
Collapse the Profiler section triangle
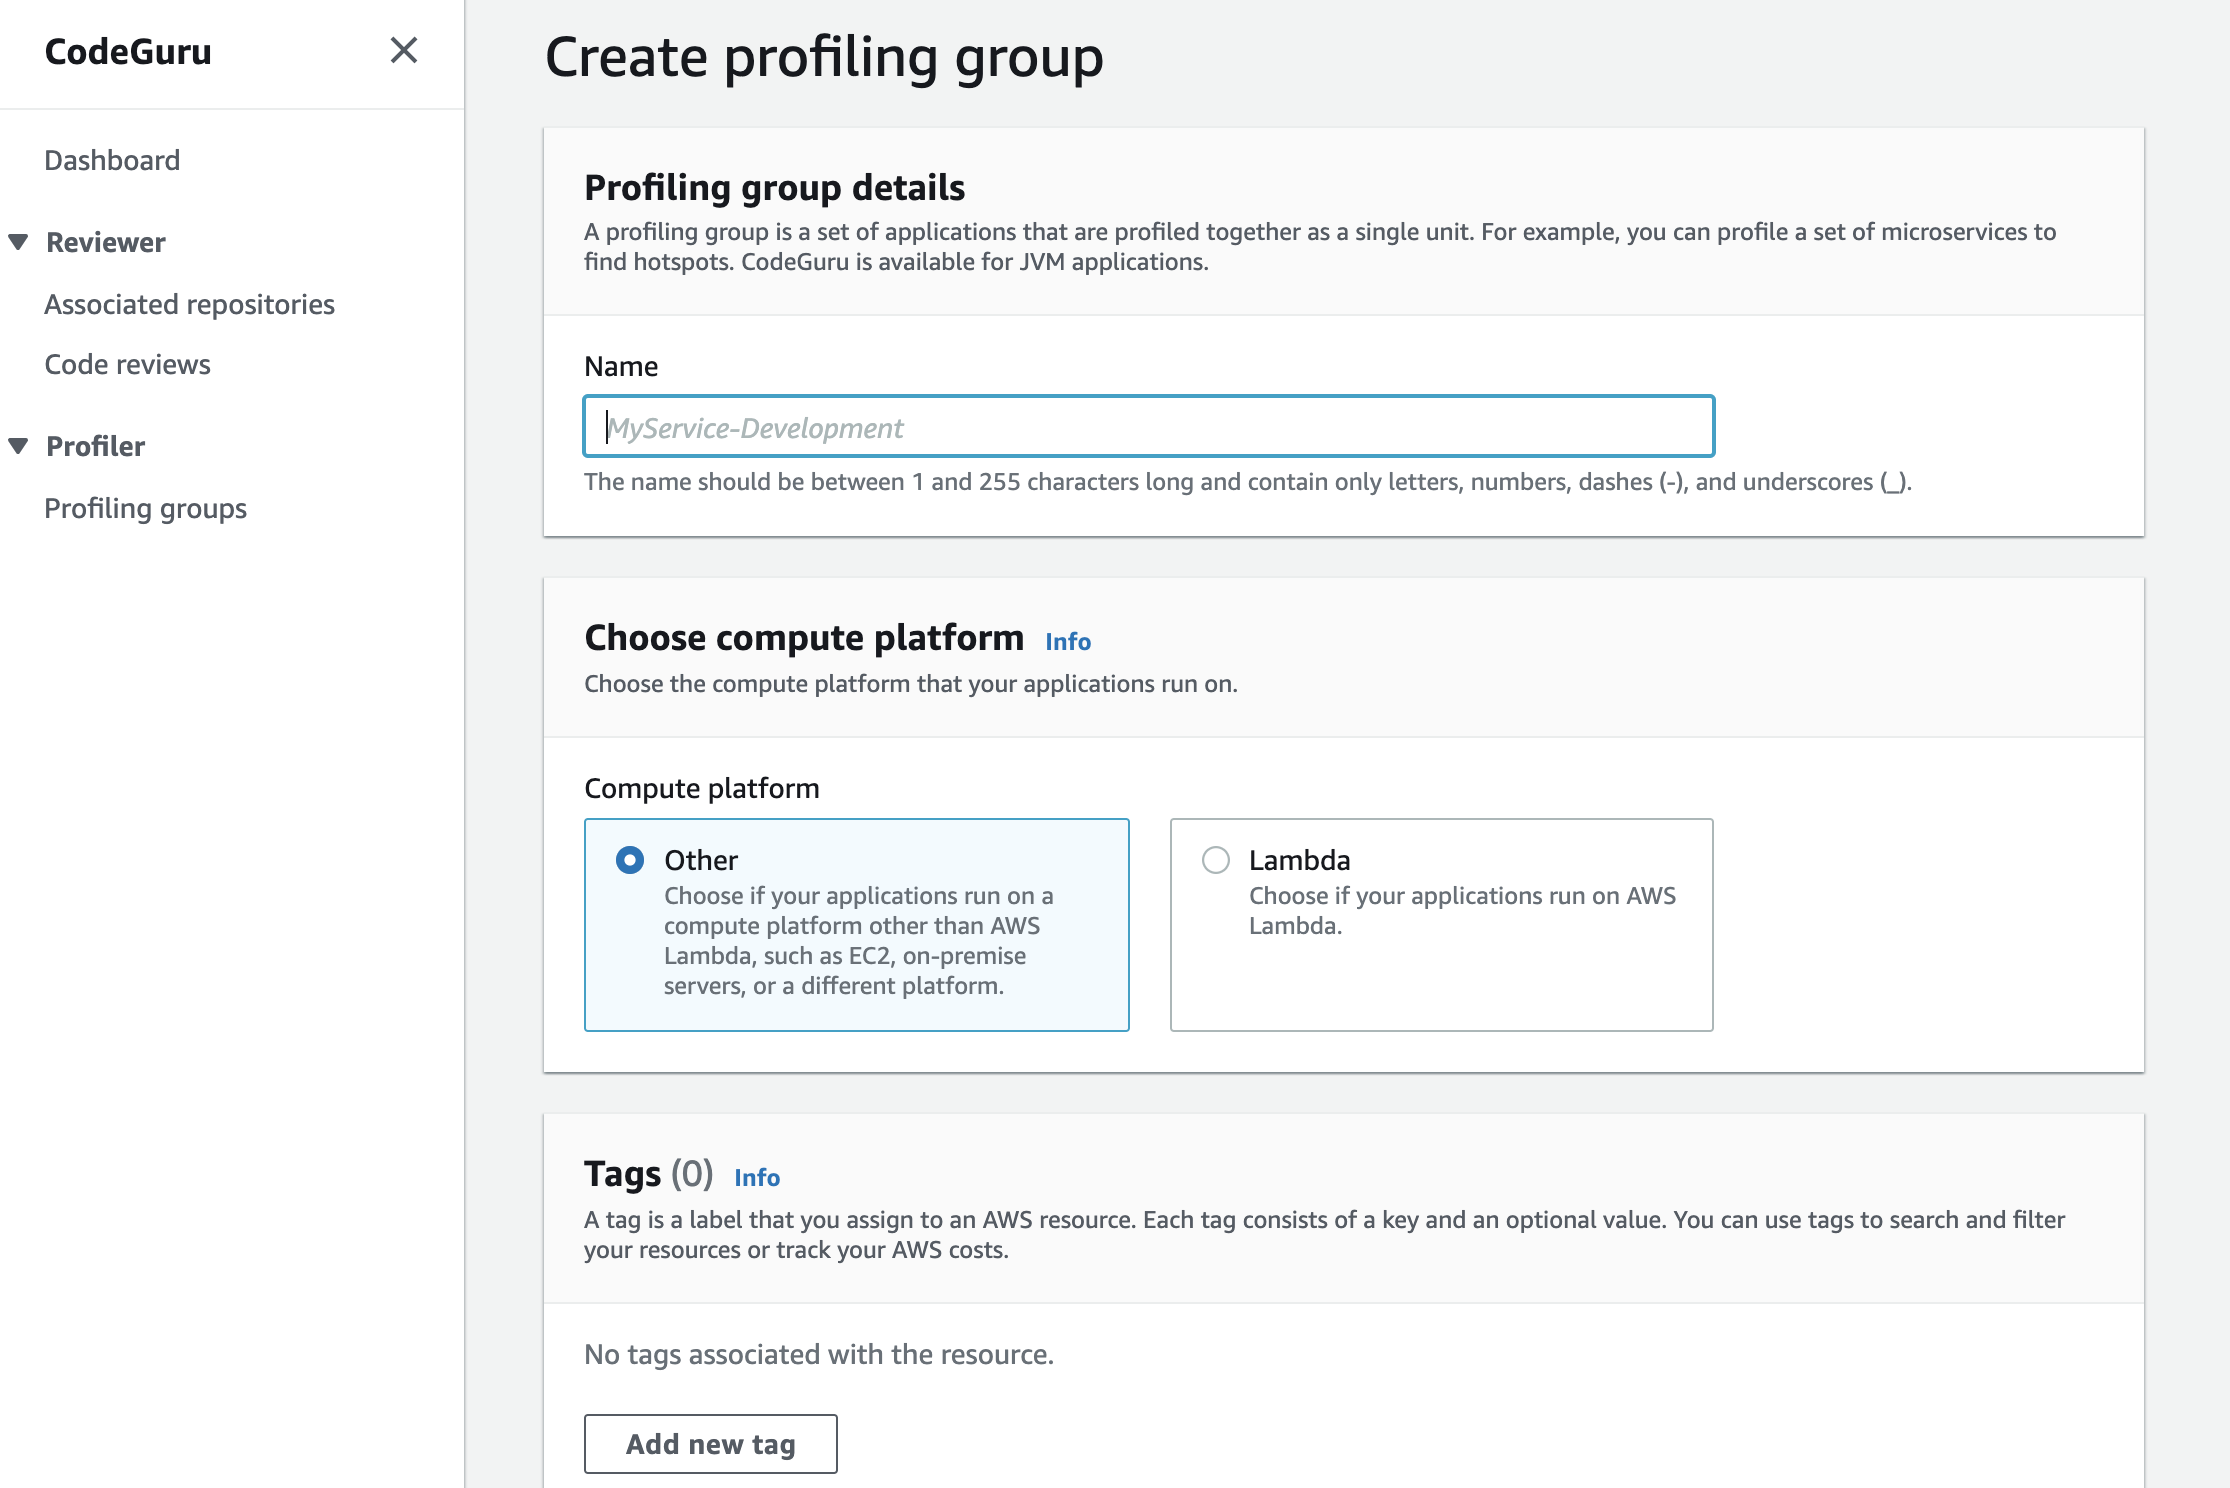pyautogui.click(x=18, y=446)
